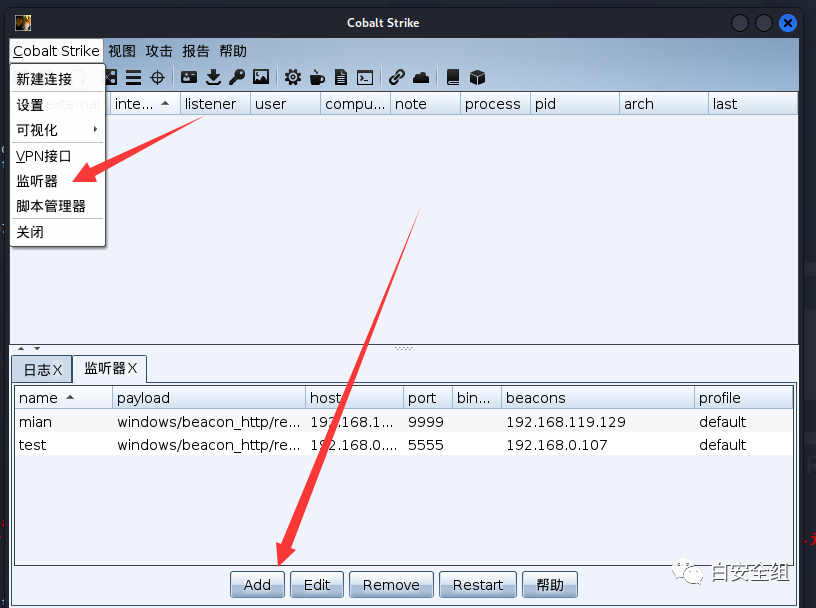Click the Edit listener button
Screen dimensions: 816x608
point(317,585)
